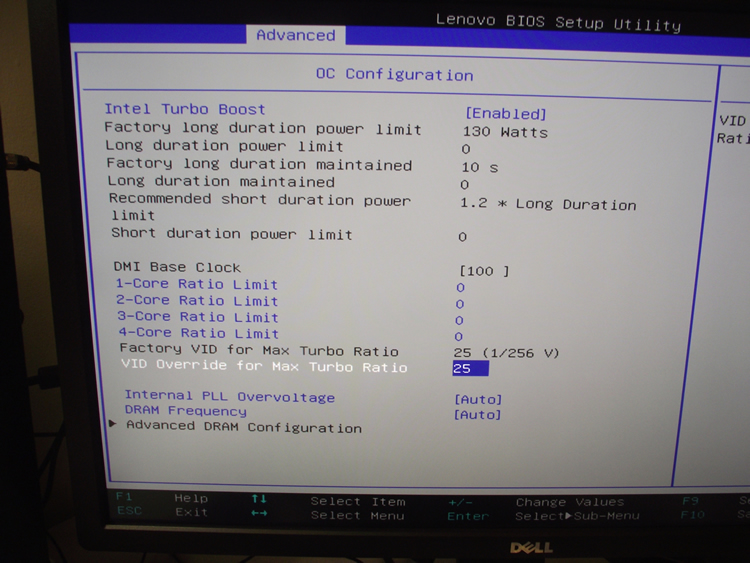Click the 10 s value

[480, 167]
